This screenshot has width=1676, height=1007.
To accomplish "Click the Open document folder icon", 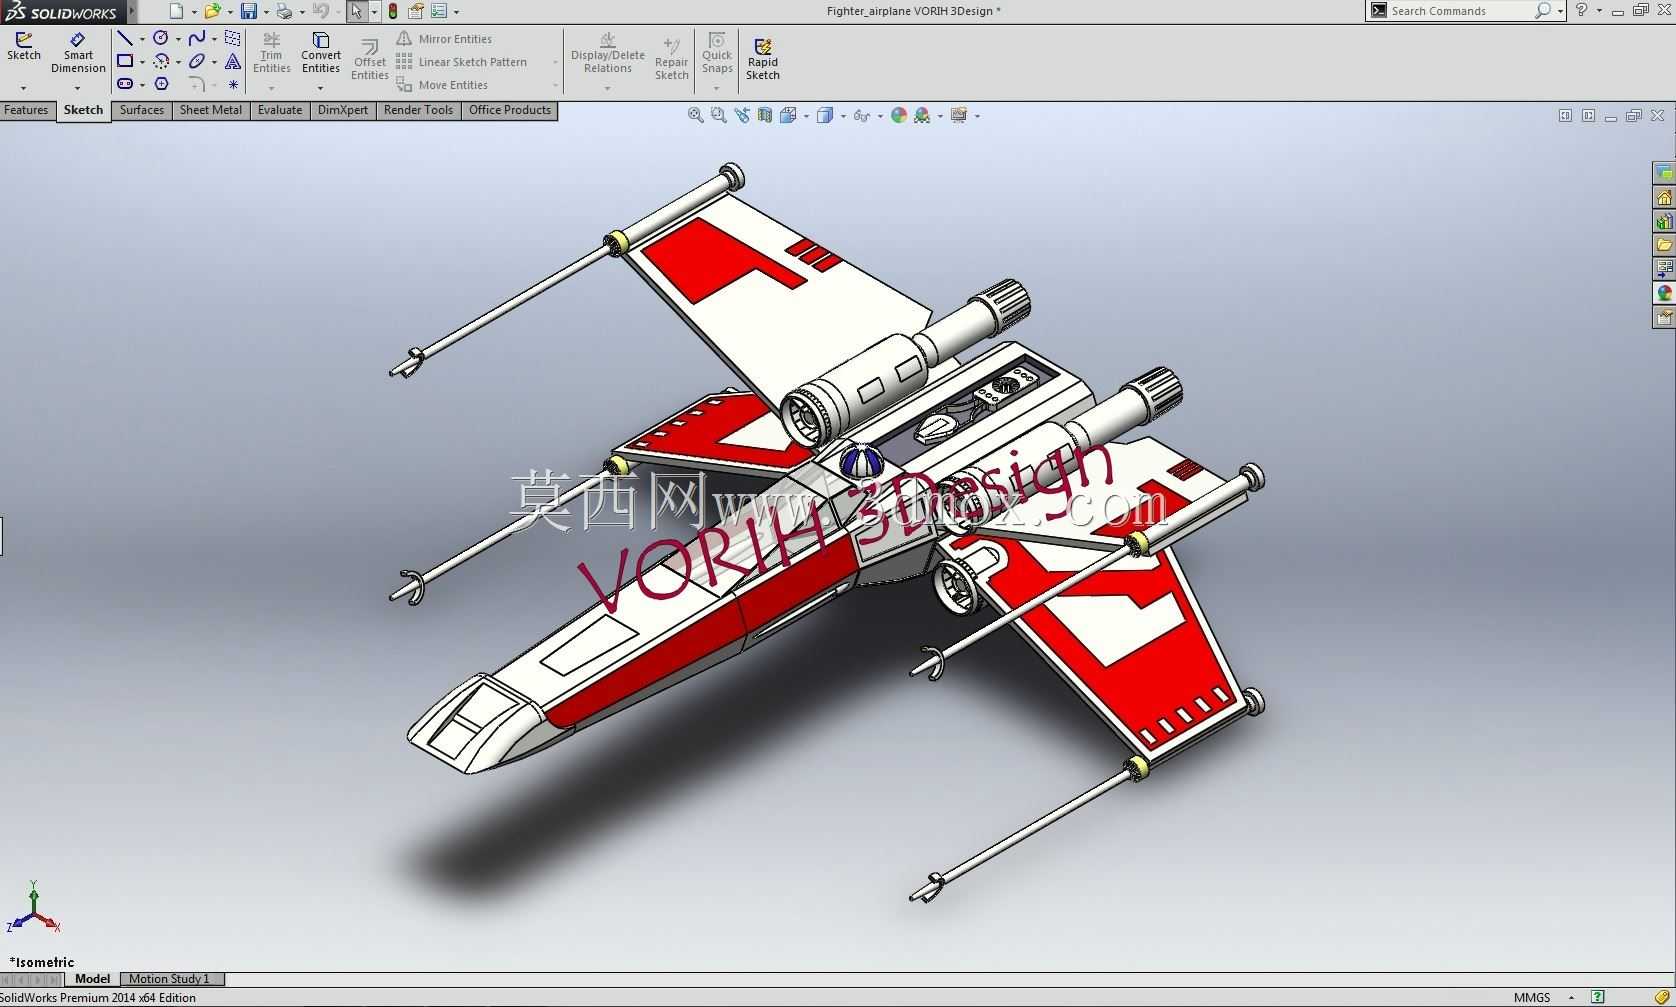I will click(212, 11).
